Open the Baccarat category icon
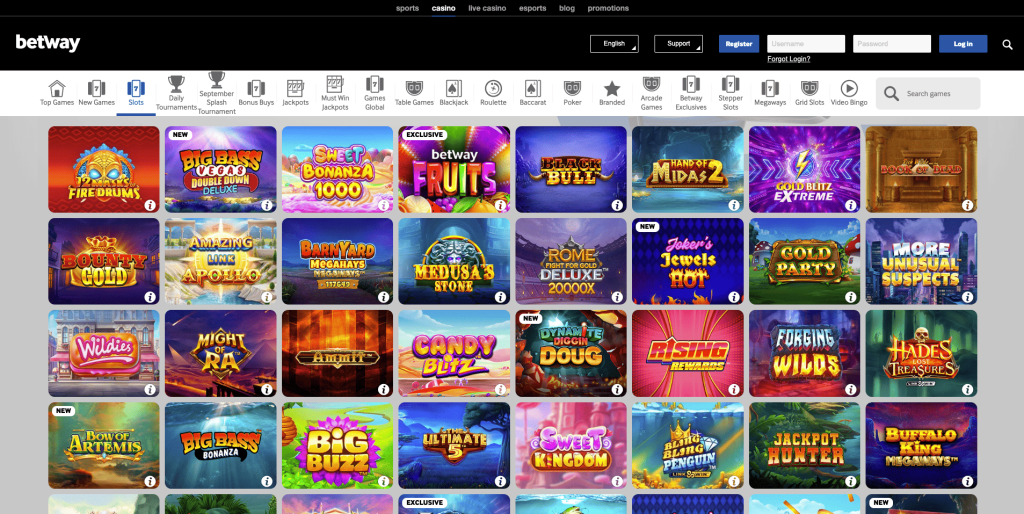The image size is (1024, 514). [x=533, y=88]
